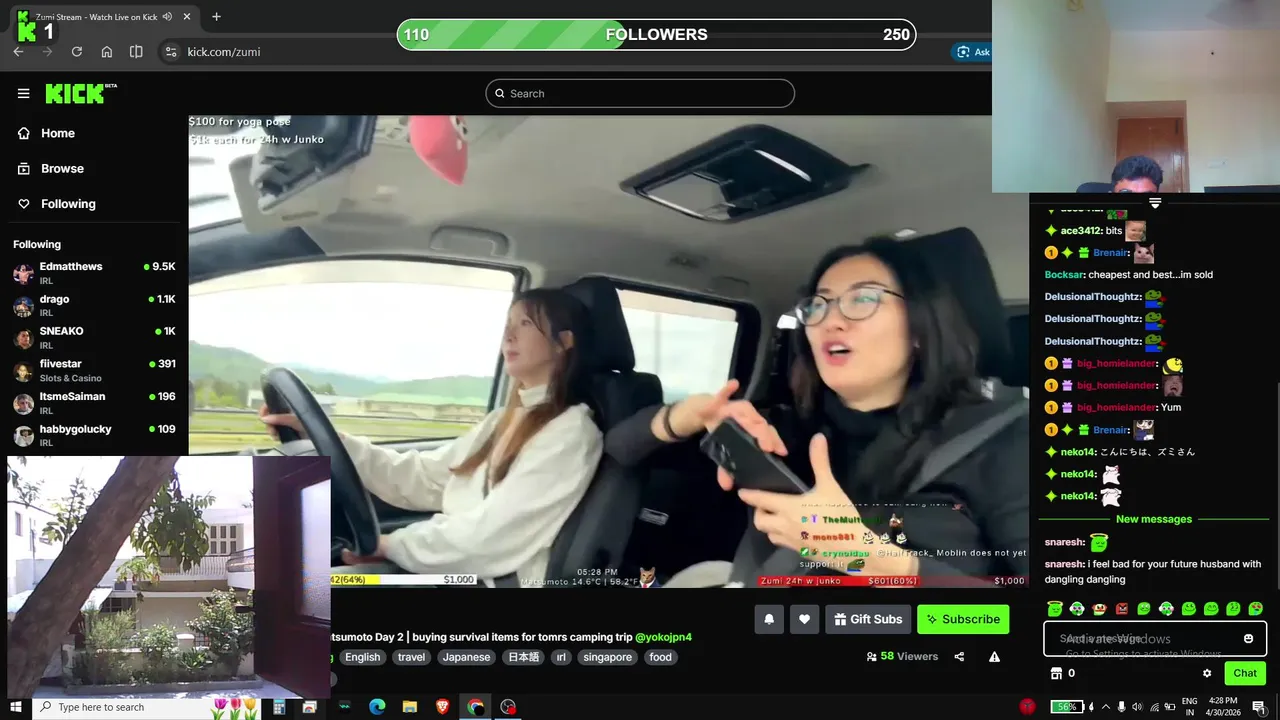Jump to New messages in chat
Screen dimensions: 1280x720
1154,519
